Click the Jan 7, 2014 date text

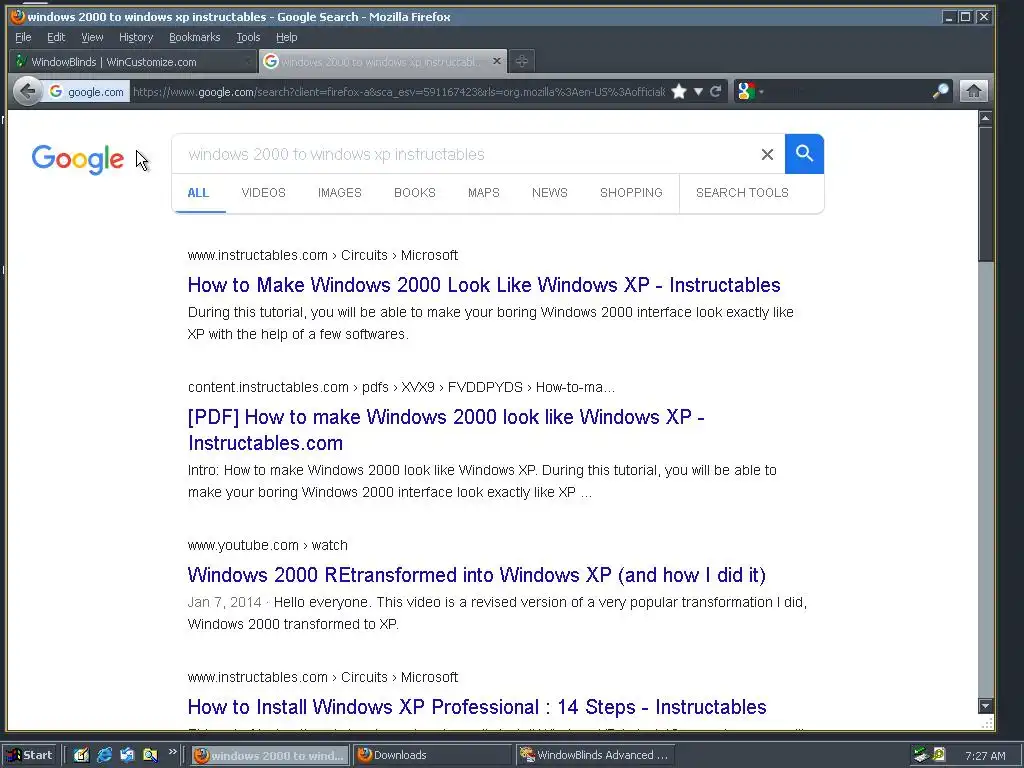(x=224, y=602)
